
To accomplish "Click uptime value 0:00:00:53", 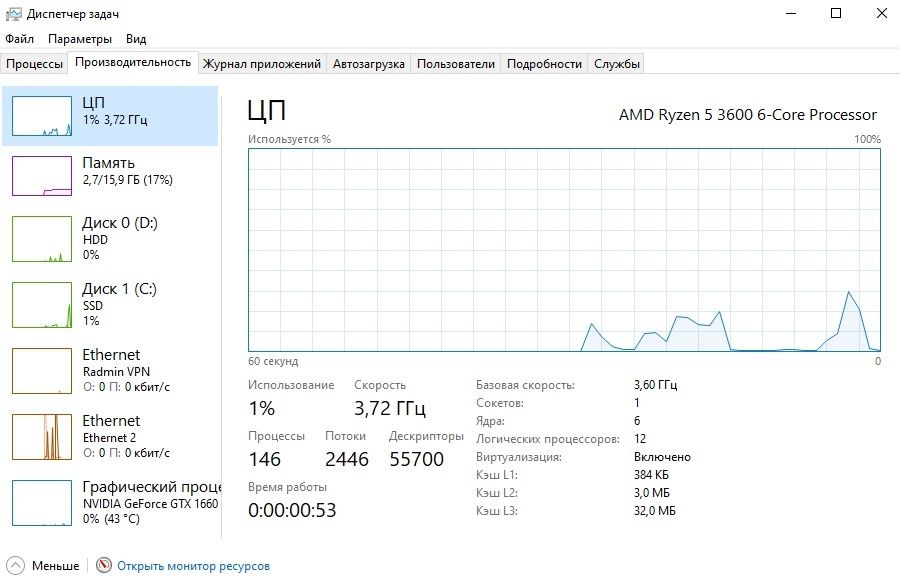I will coord(292,510).
